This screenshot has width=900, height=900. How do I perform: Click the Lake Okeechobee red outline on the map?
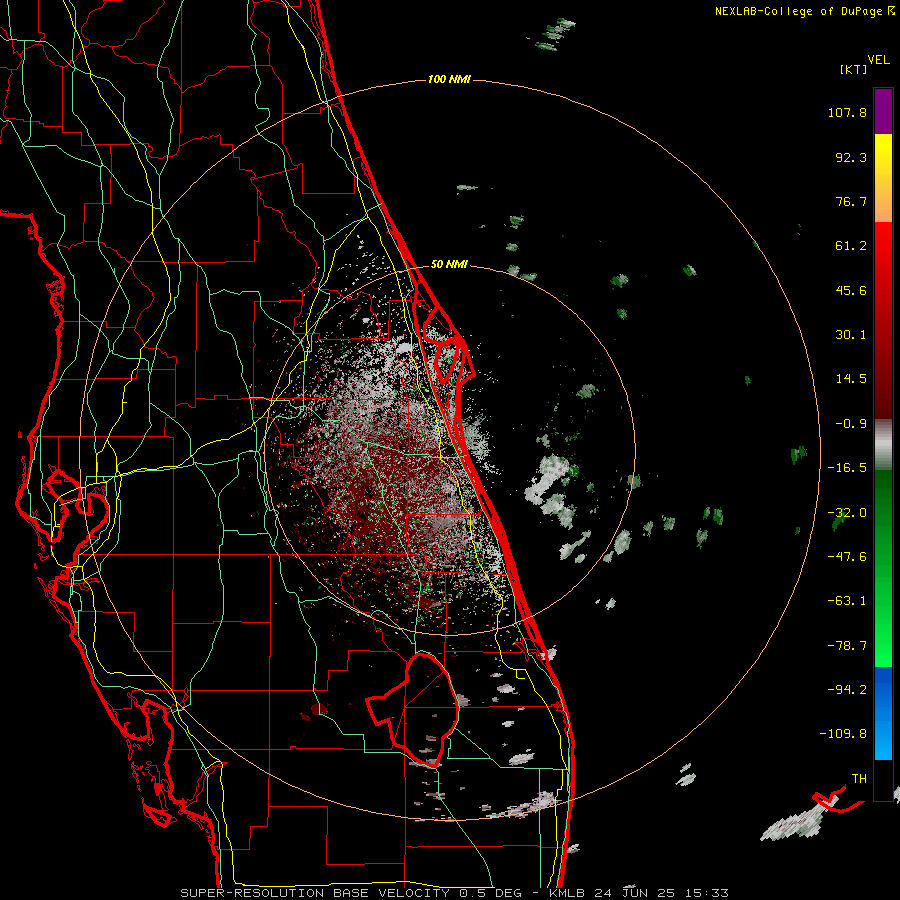click(412, 709)
